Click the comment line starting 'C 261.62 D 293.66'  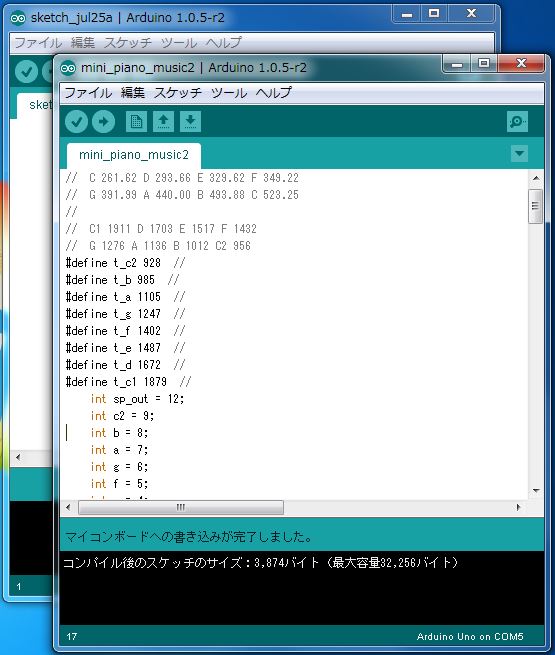[182, 178]
